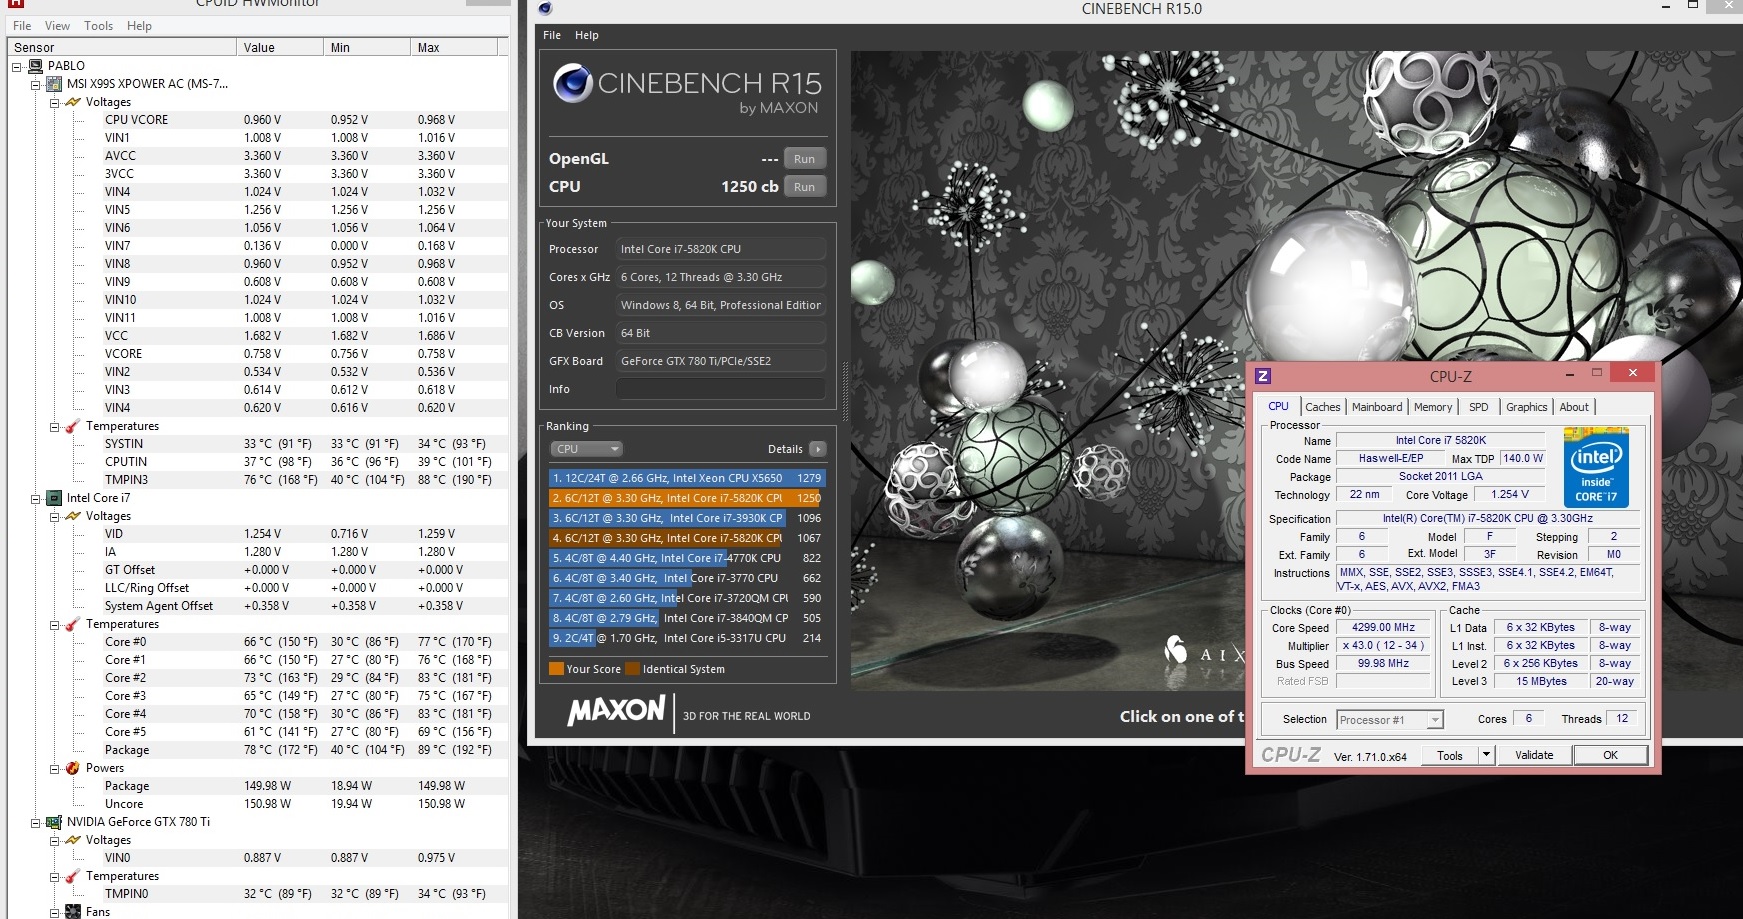This screenshot has width=1743, height=919.
Task: Switch to the Memory tab in CPU-Z
Action: click(x=1432, y=407)
